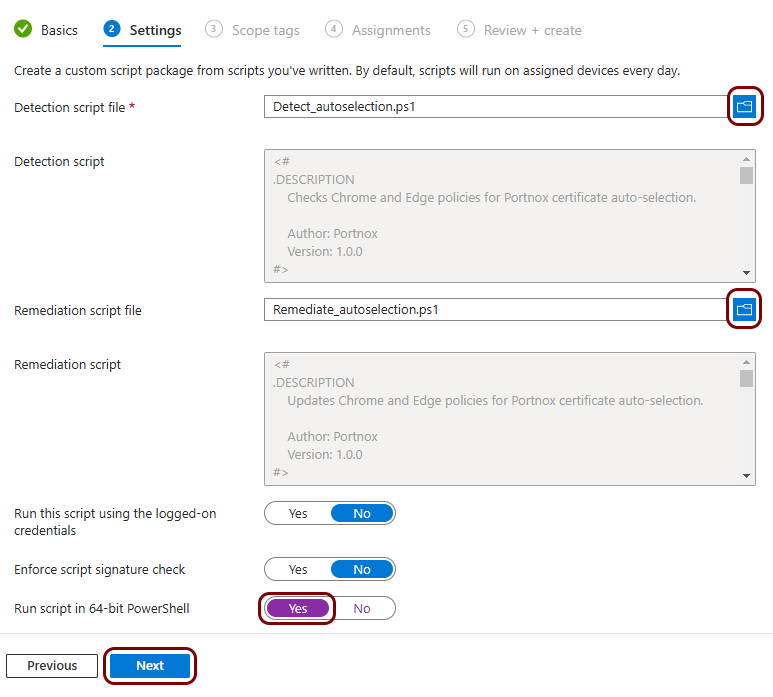773x697 pixels.
Task: Click the Previous button
Action: coord(52,666)
